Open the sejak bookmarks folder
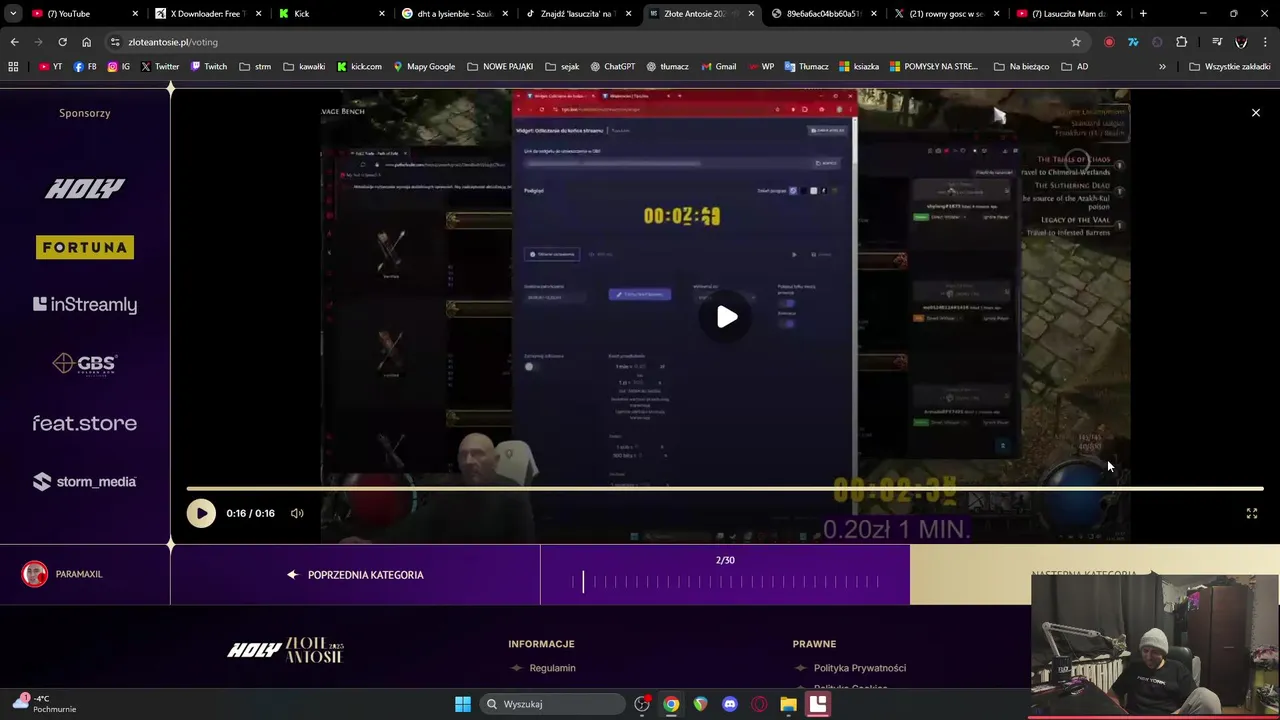The width and height of the screenshot is (1280, 720). tap(562, 67)
